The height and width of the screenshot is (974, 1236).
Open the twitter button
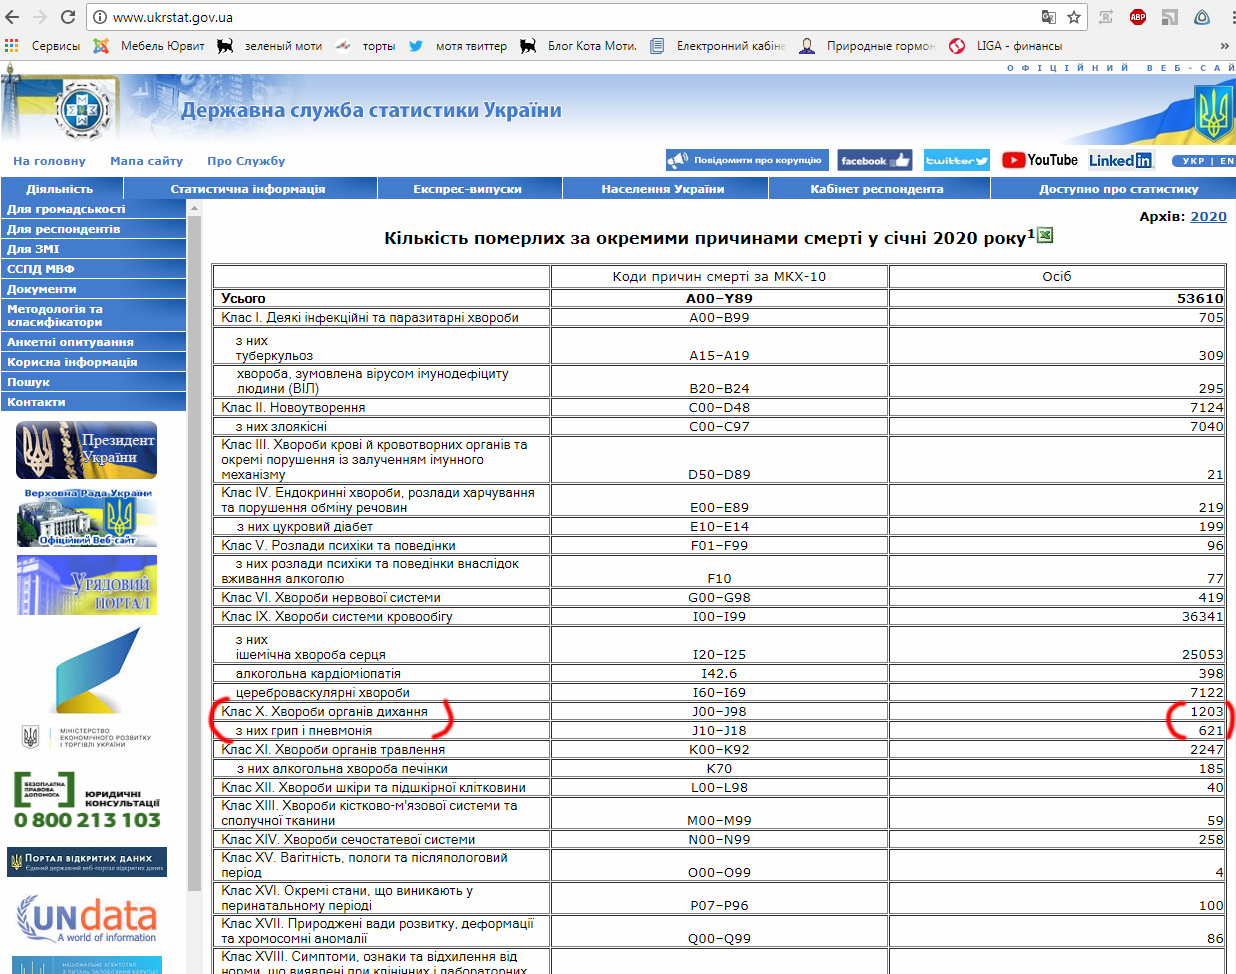click(956, 160)
